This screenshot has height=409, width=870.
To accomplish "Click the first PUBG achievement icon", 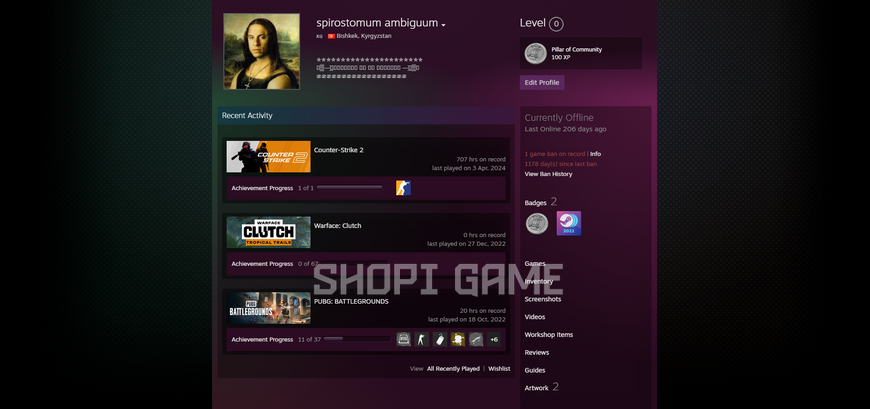I will tap(403, 339).
